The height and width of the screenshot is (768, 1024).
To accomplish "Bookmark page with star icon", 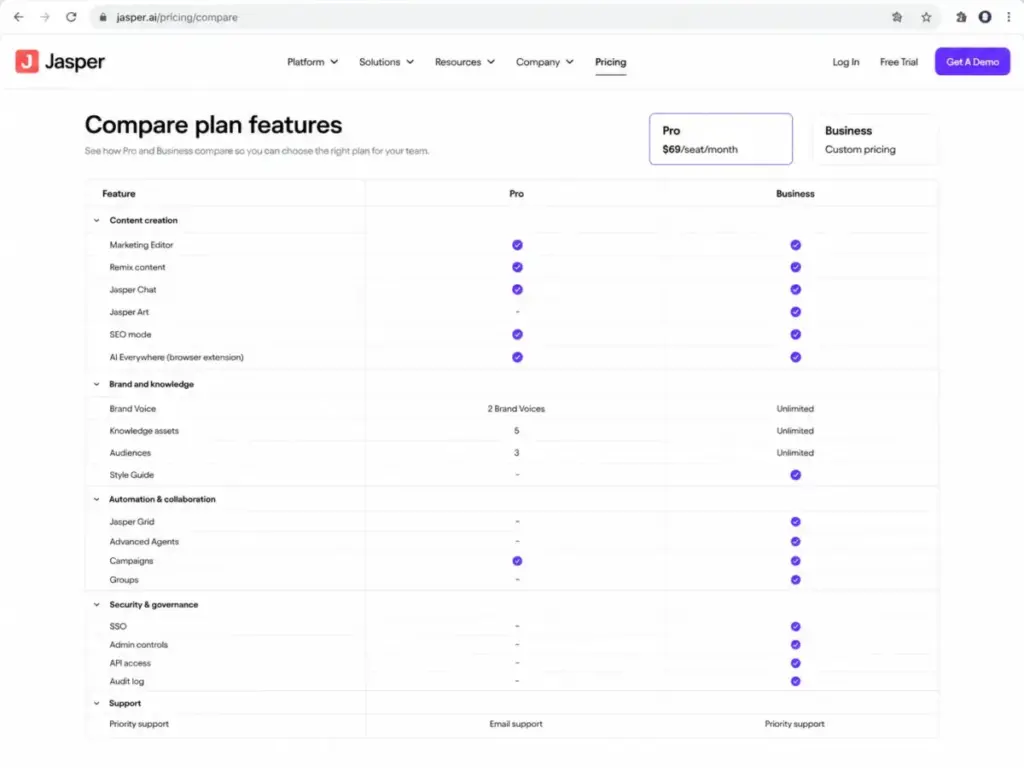I will click(926, 18).
